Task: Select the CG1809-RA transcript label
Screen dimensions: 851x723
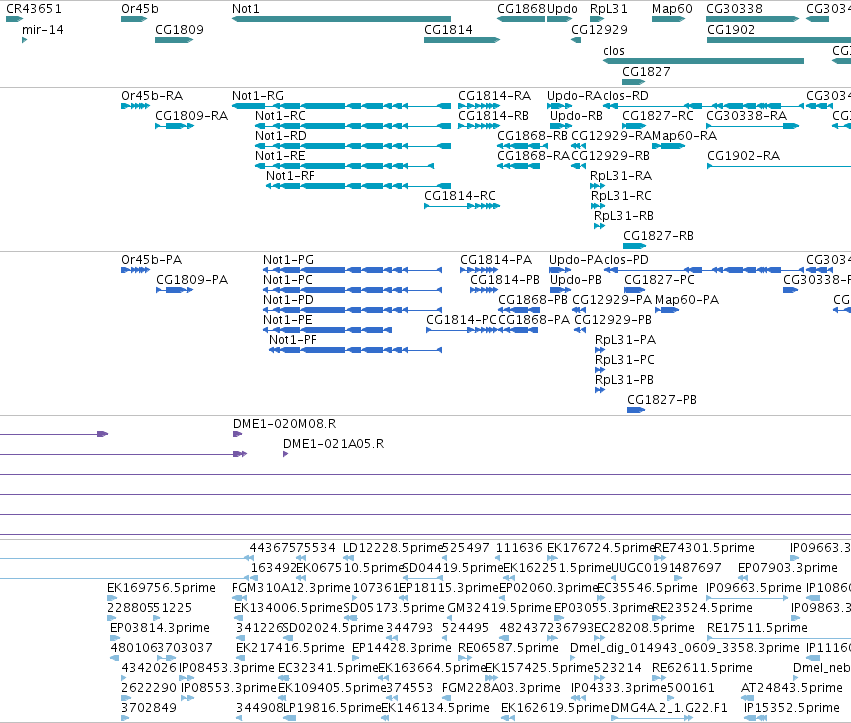Action: tap(192, 116)
